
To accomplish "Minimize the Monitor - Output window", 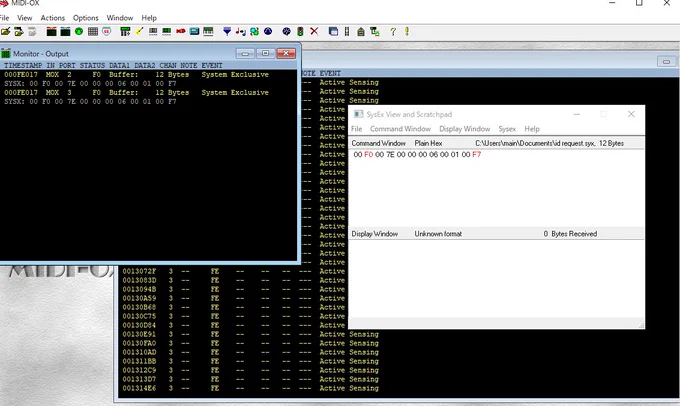I will 245,53.
